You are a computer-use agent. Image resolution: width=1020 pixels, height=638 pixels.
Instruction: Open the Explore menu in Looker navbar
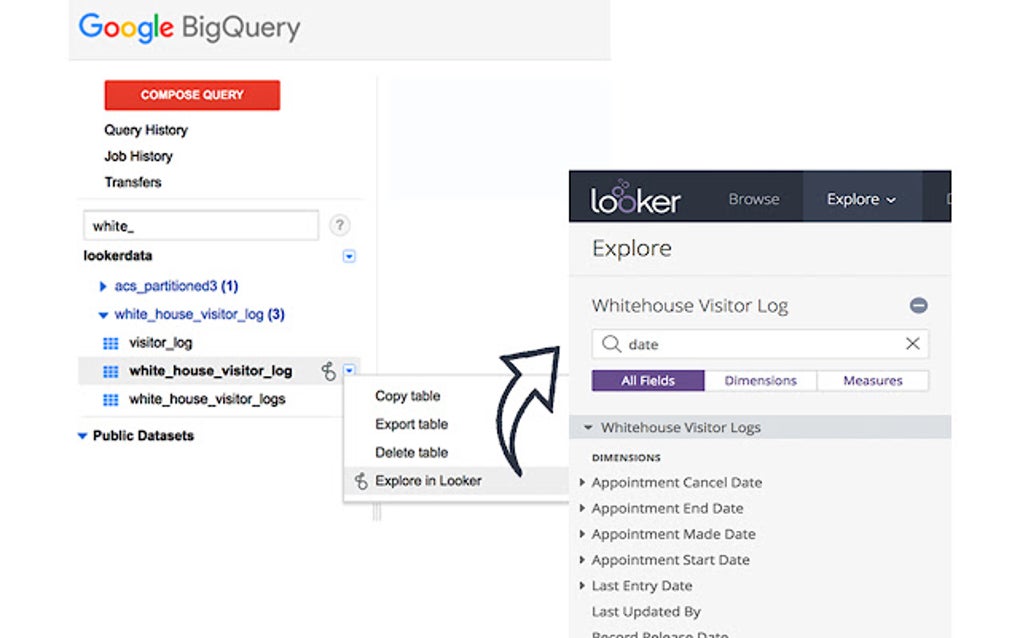859,198
